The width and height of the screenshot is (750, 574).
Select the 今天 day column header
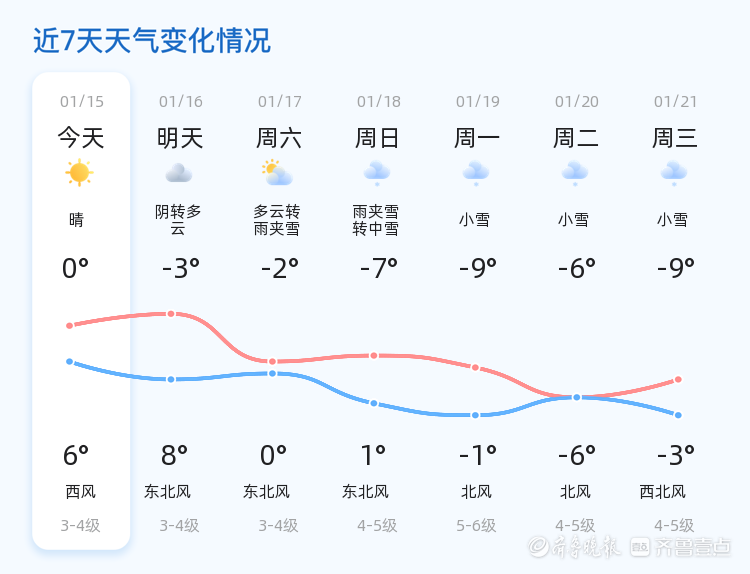81,138
